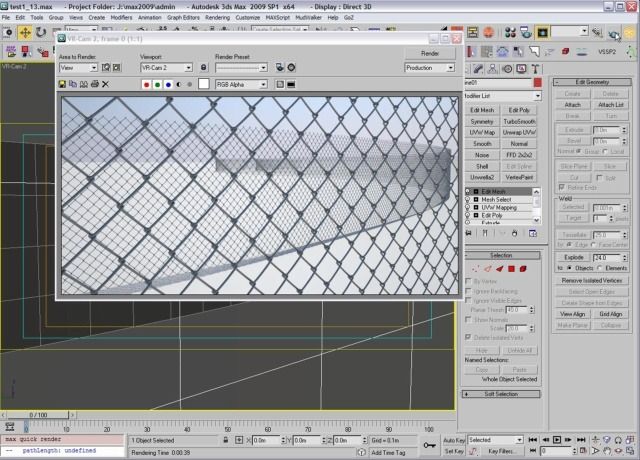Open the Modifier List dropdown

(502, 96)
